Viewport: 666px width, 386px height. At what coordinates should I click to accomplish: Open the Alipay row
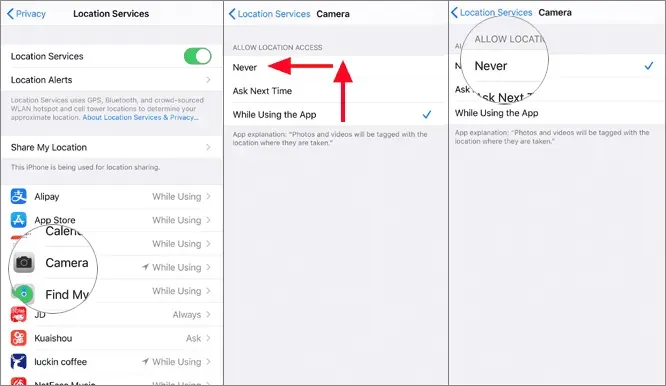pos(111,196)
